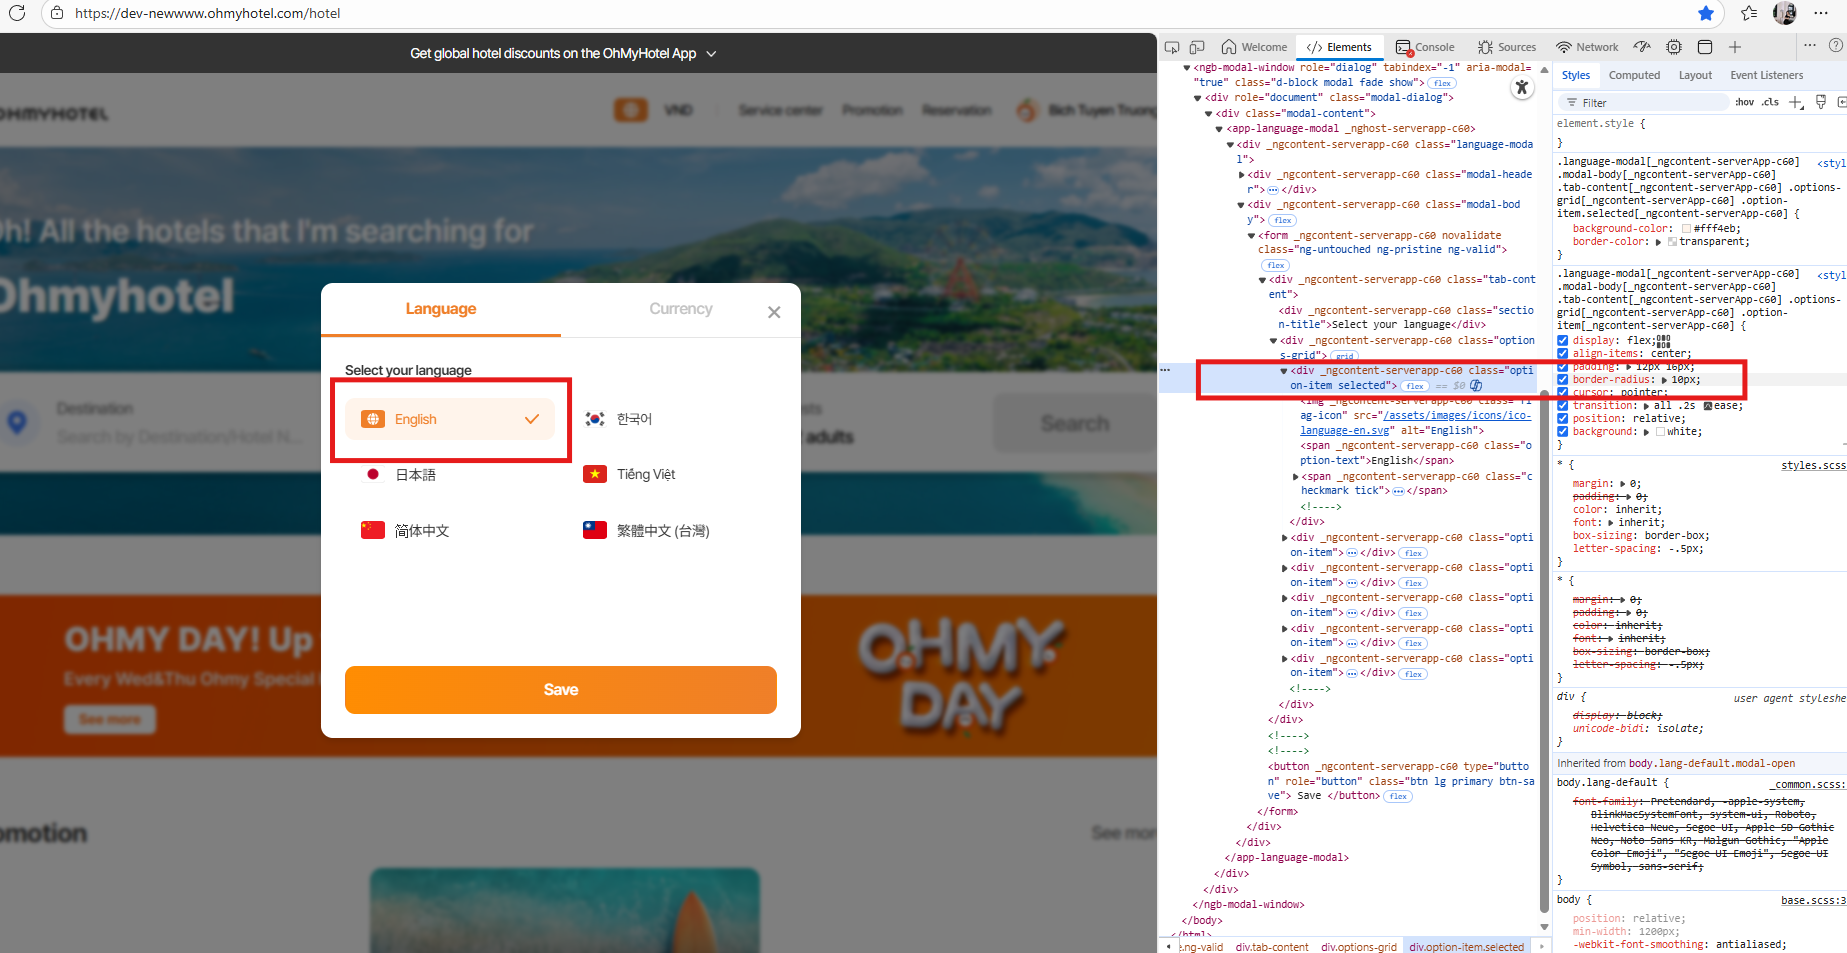Toggle device emulation mode icon
Viewport: 1847px width, 953px height.
1197,47
